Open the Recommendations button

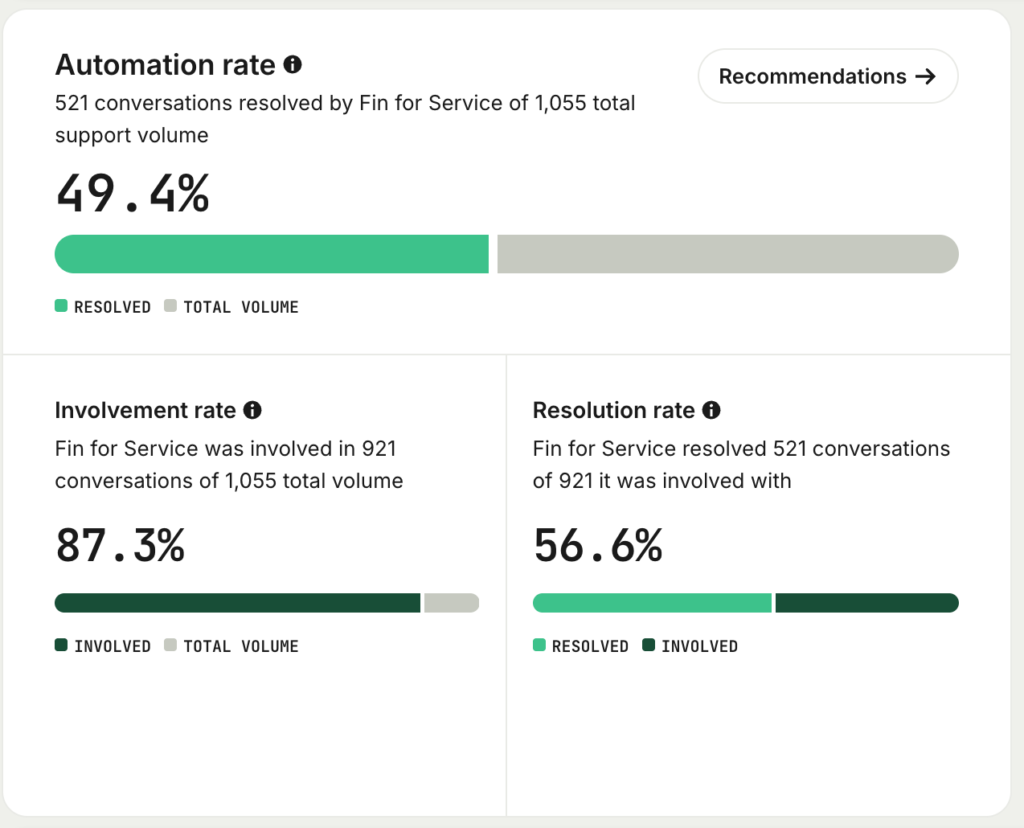[x=827, y=76]
